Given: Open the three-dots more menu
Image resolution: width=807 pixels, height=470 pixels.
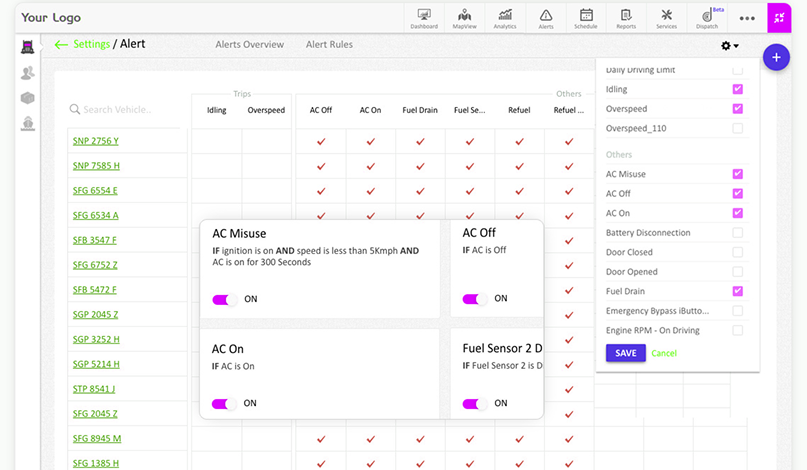Looking at the screenshot, I should [x=747, y=18].
